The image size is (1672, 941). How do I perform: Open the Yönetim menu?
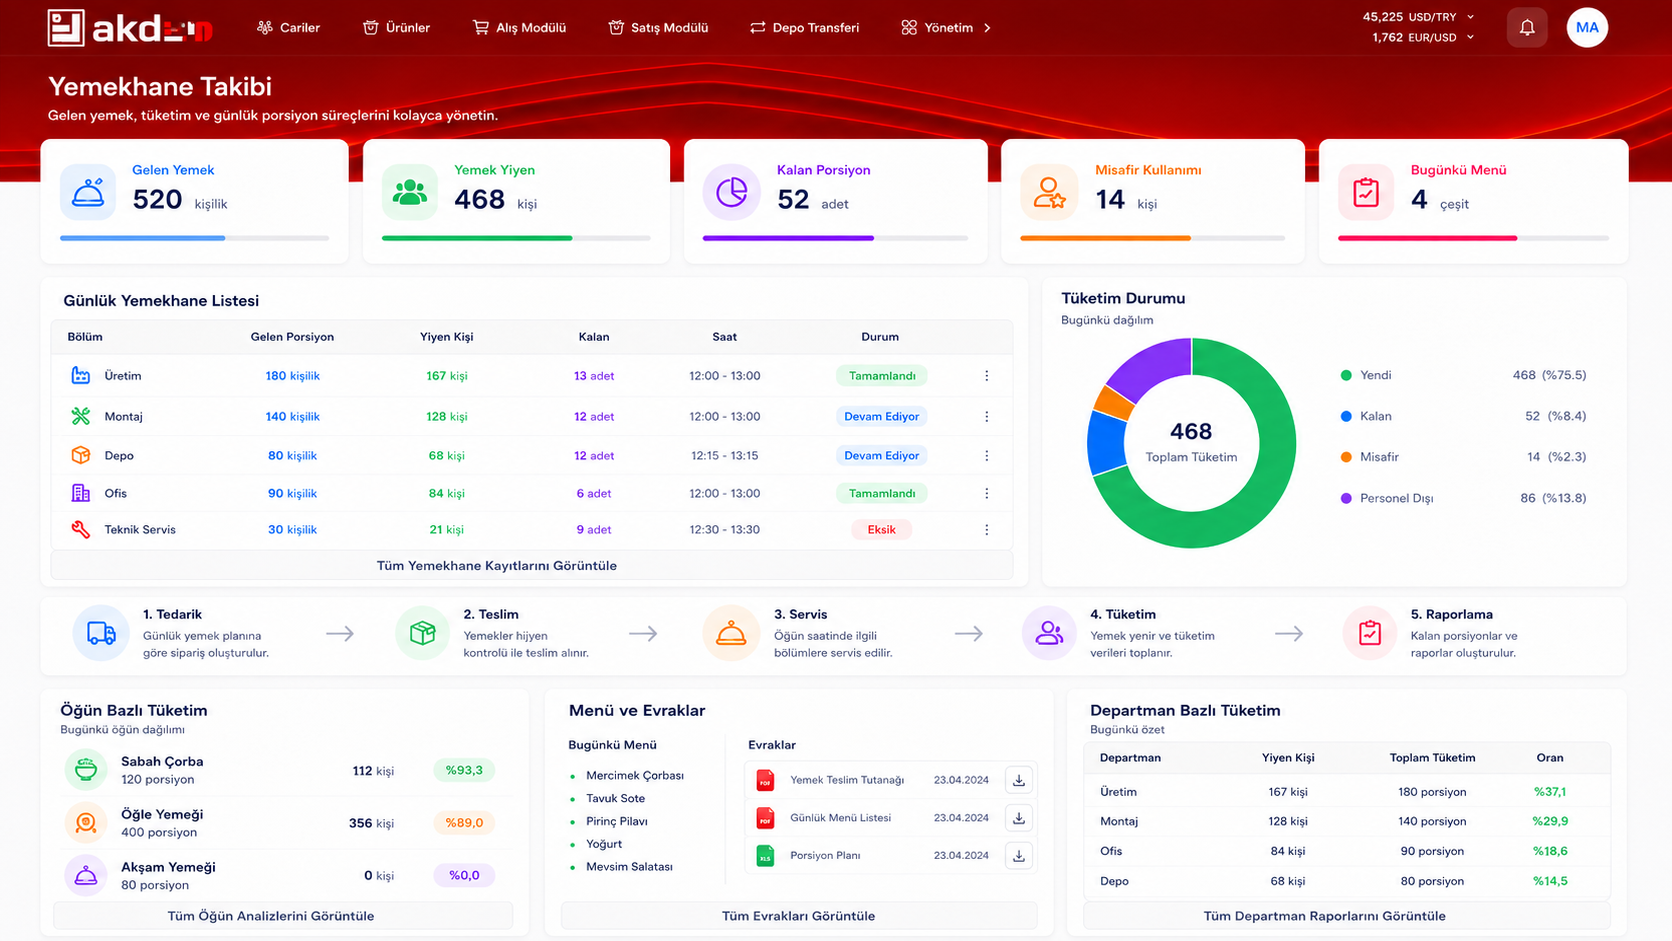pos(936,28)
